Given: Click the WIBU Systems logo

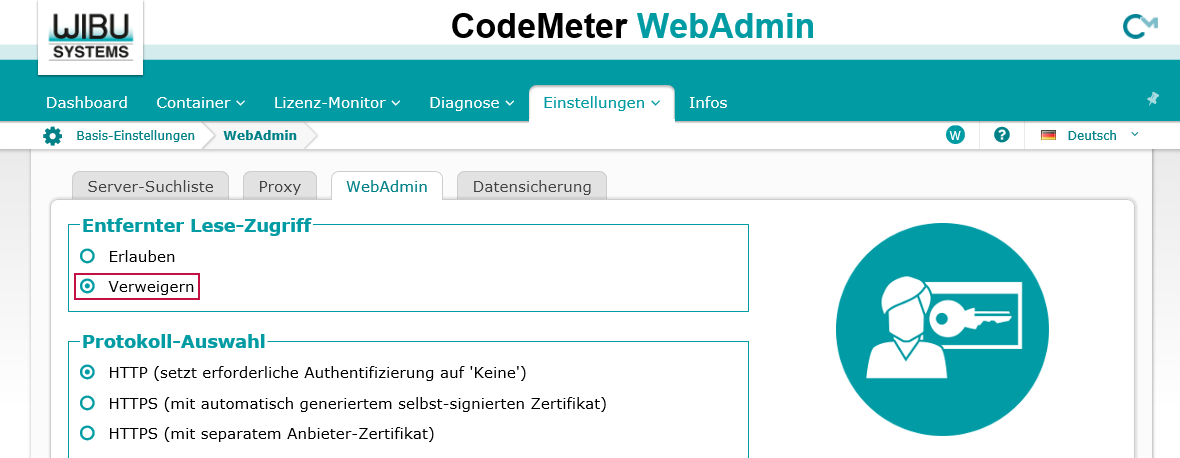Looking at the screenshot, I should point(90,36).
